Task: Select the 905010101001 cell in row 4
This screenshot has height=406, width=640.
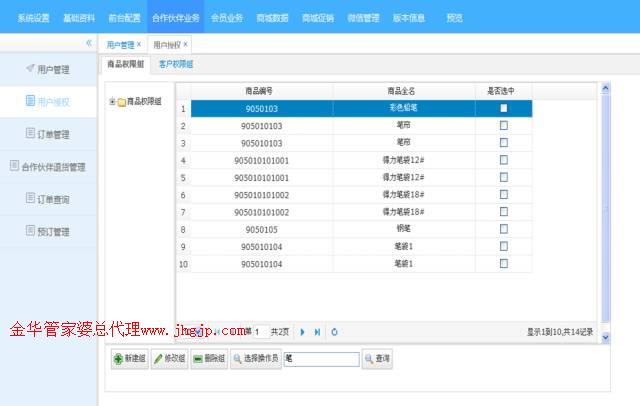Action: coord(262,160)
